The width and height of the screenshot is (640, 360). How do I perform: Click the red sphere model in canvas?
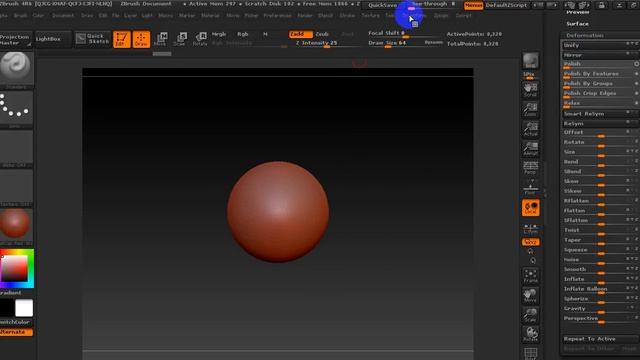[278, 211]
